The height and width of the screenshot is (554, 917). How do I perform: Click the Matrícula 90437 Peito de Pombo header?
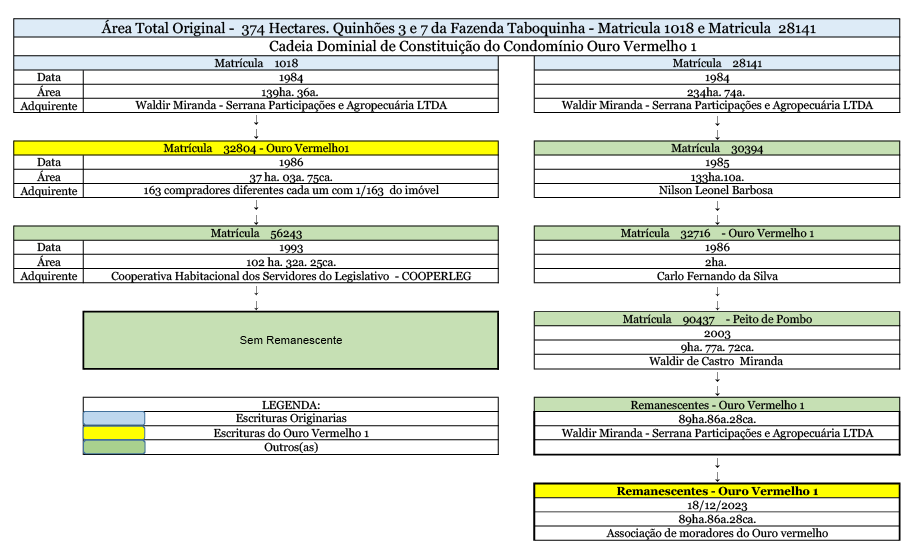[x=717, y=319]
